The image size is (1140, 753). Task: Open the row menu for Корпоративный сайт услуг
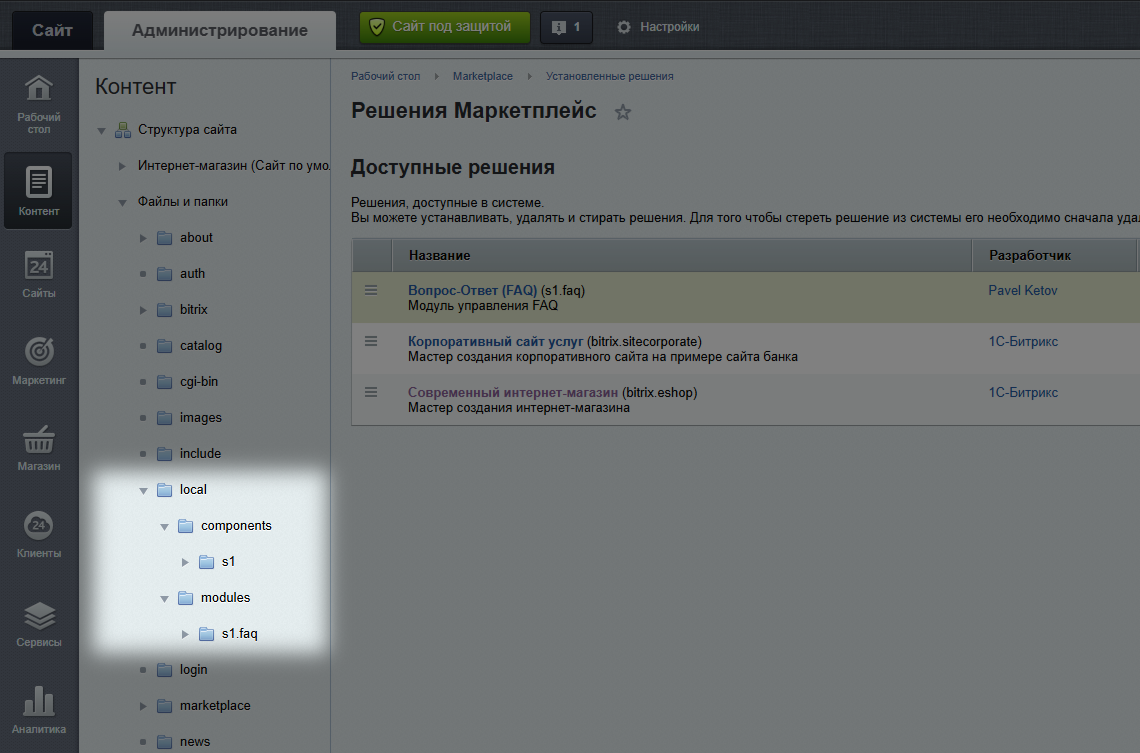point(371,341)
